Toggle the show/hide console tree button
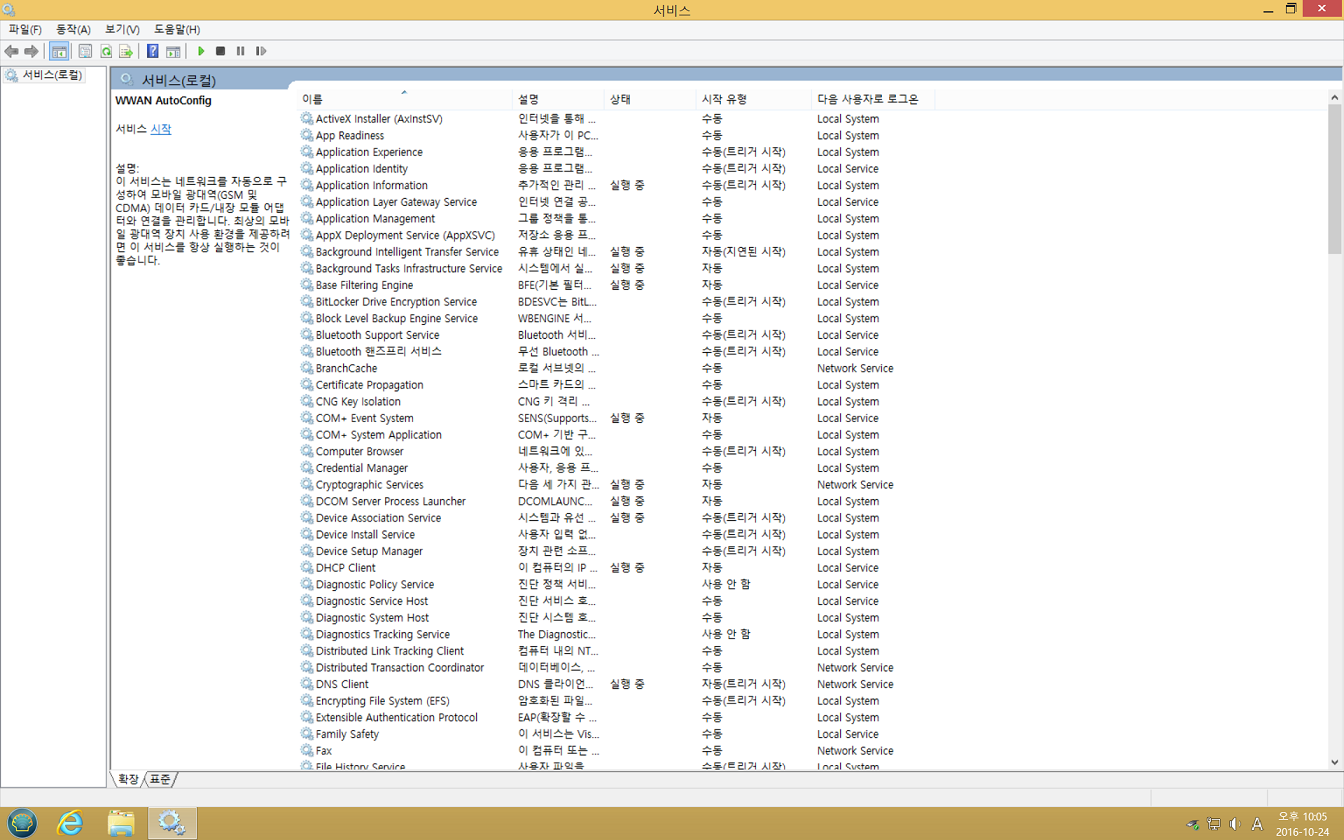This screenshot has width=1344, height=840. 59,51
